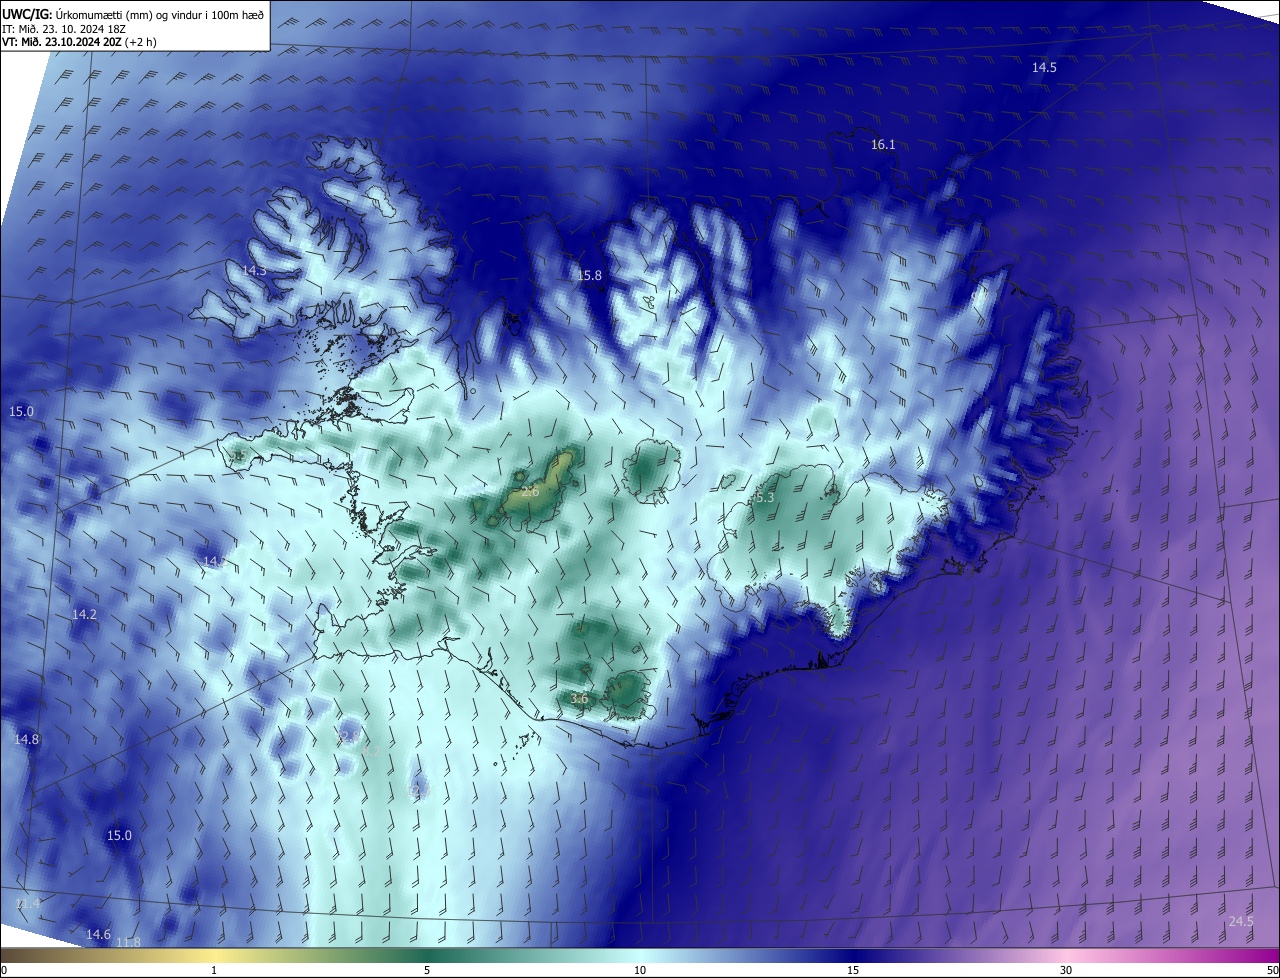Click the 14.2 value label
This screenshot has width=1280, height=978.
[x=84, y=615]
